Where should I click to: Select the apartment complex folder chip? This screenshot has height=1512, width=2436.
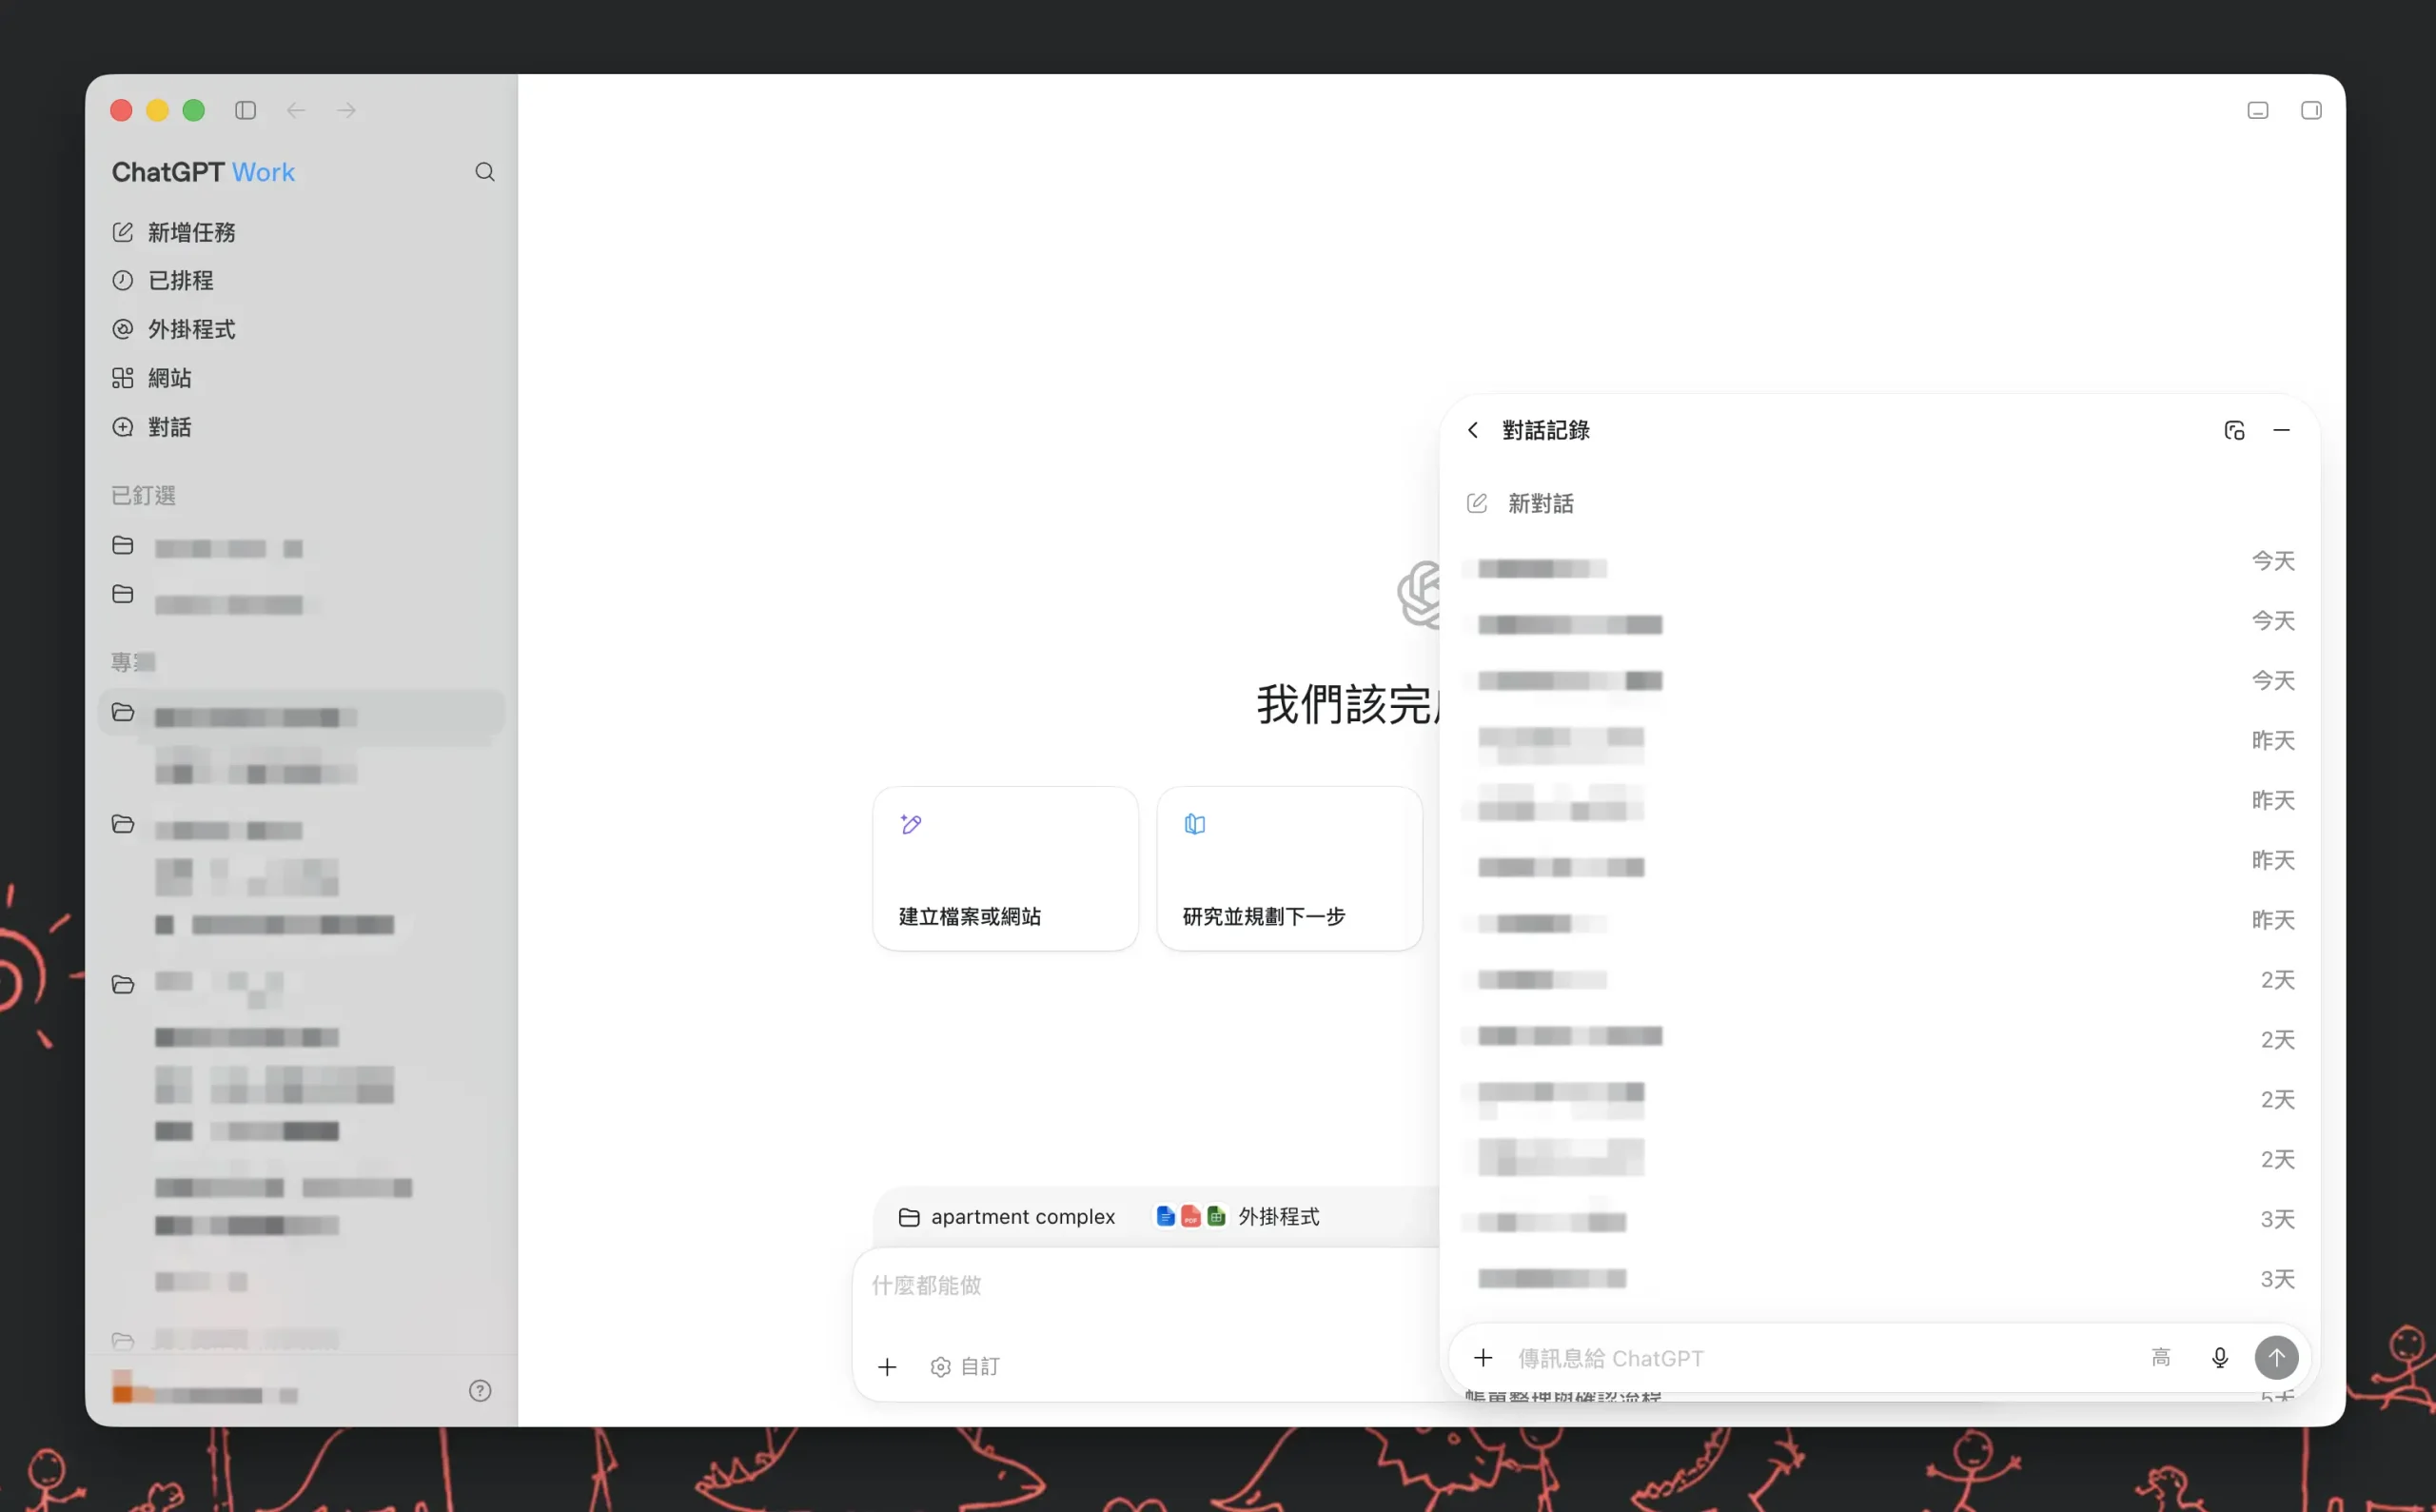pyautogui.click(x=1007, y=1216)
